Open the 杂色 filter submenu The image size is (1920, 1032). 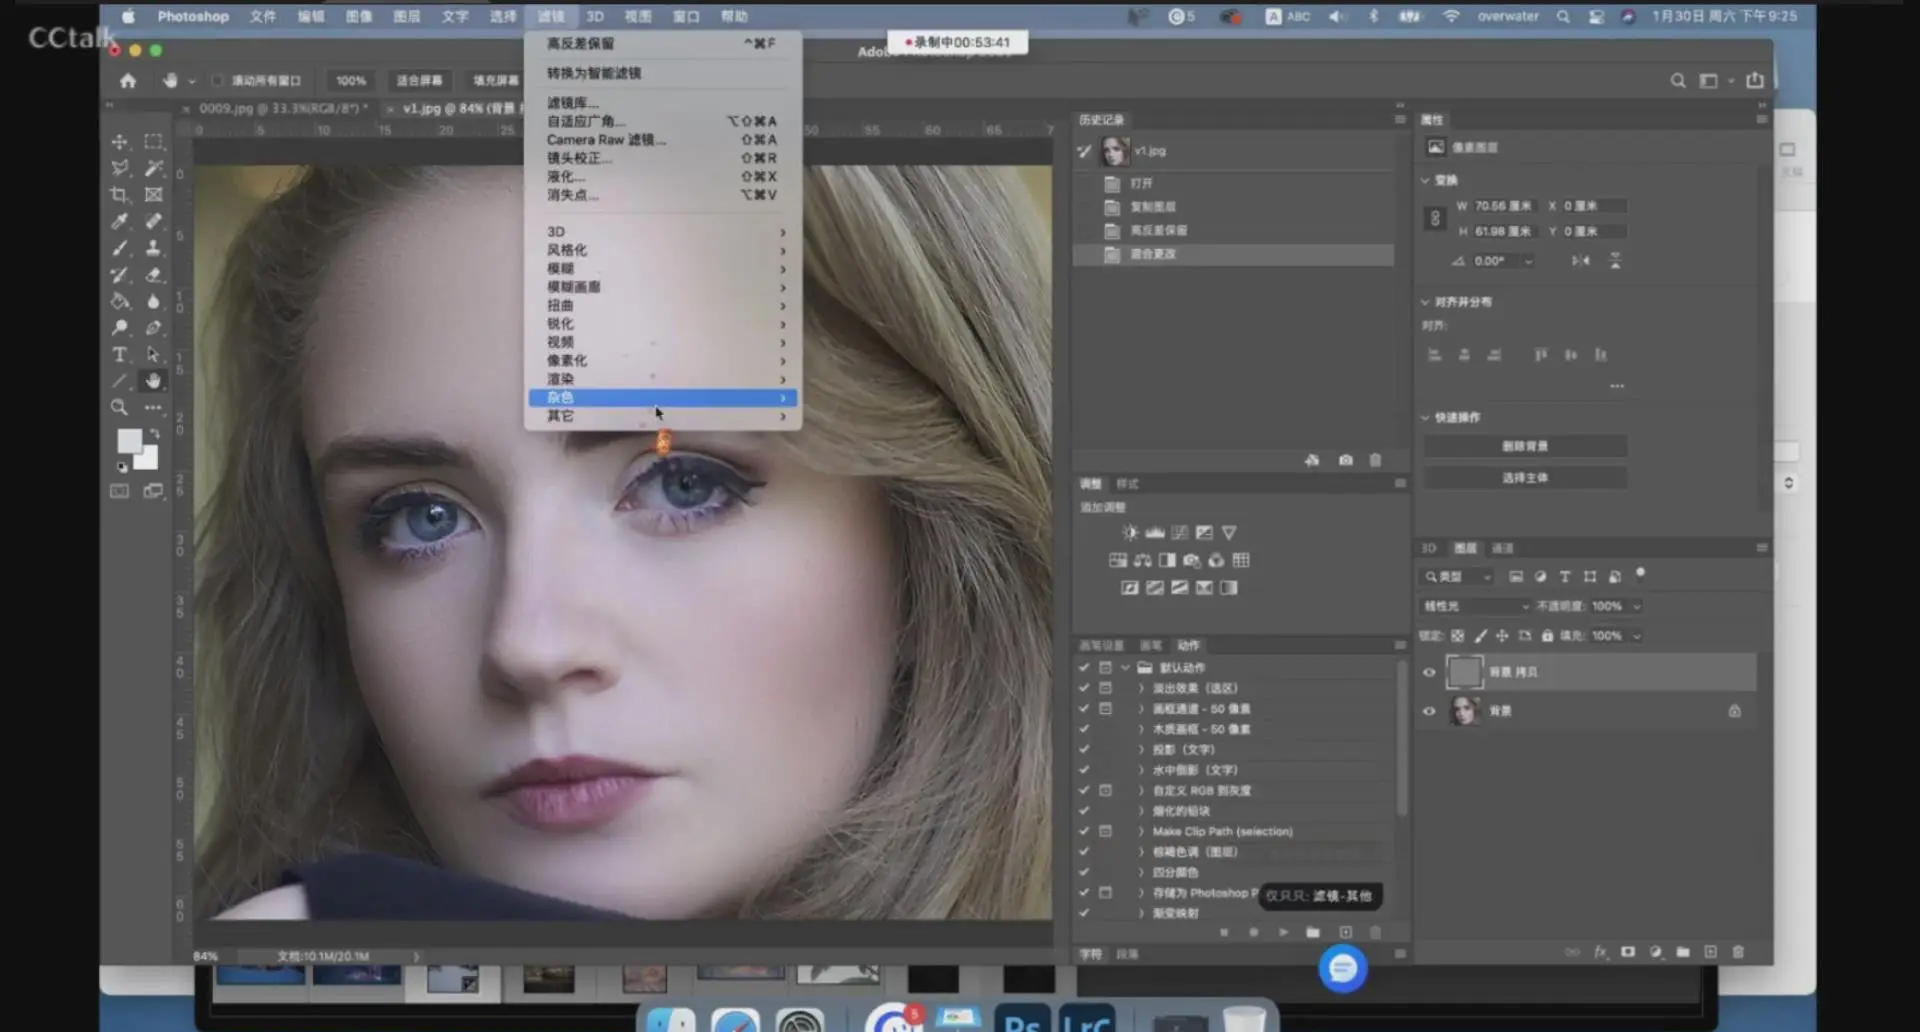pyautogui.click(x=662, y=398)
